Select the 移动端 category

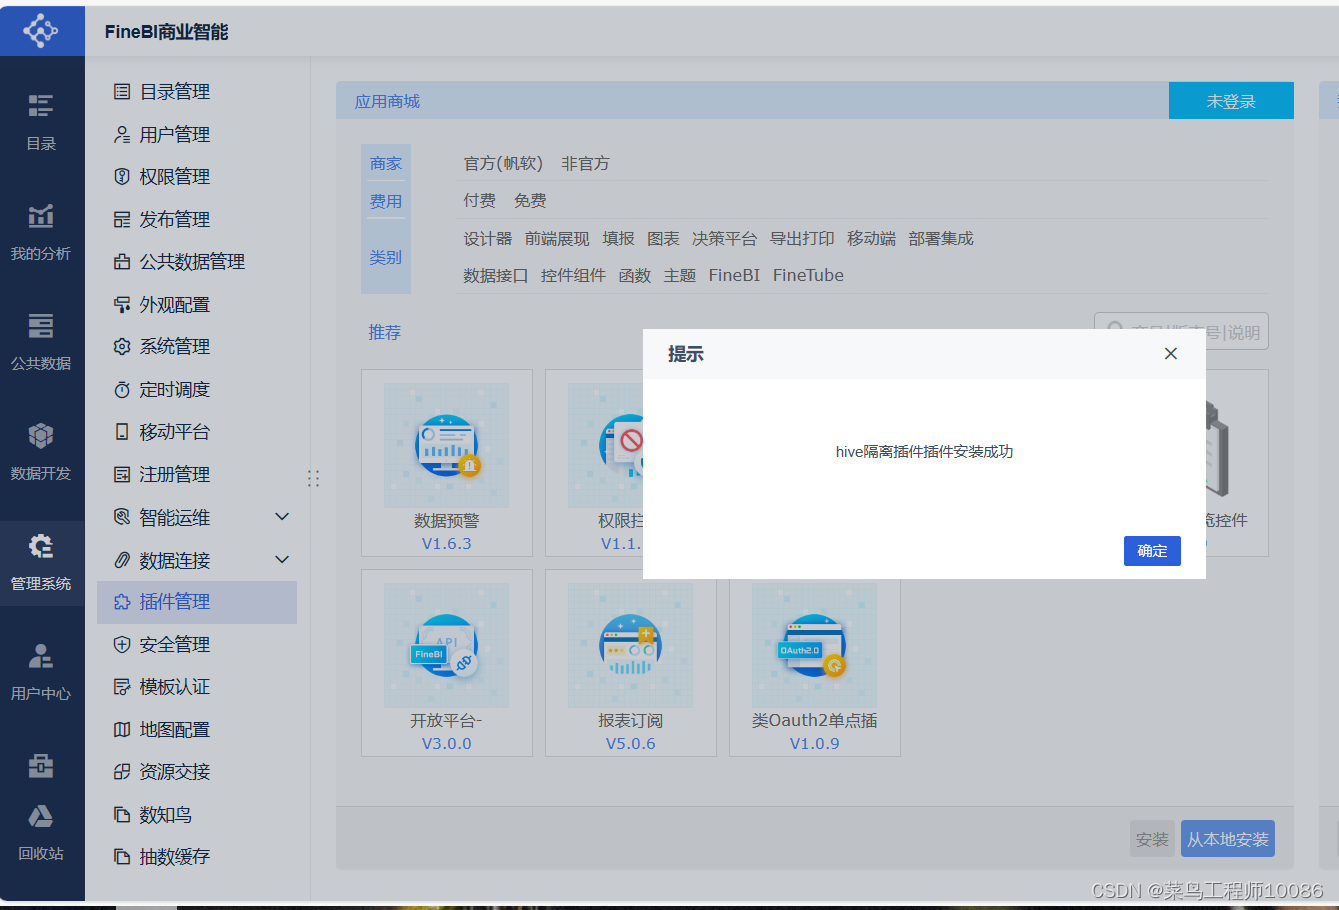coord(871,239)
